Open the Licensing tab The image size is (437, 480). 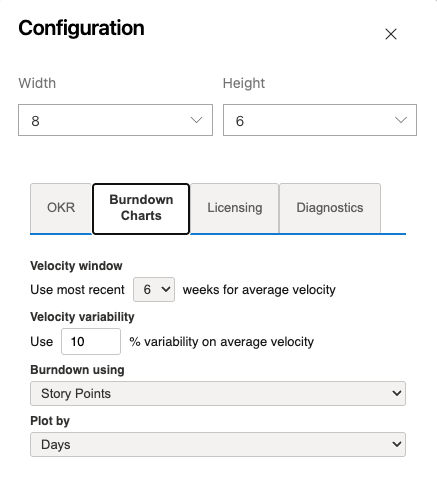235,208
